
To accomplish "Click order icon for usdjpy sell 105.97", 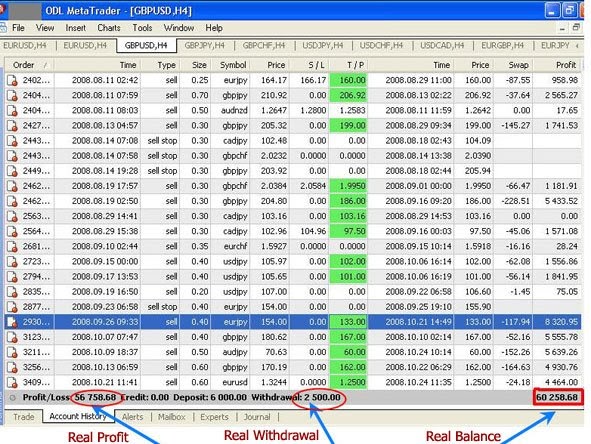I will 12,262.
